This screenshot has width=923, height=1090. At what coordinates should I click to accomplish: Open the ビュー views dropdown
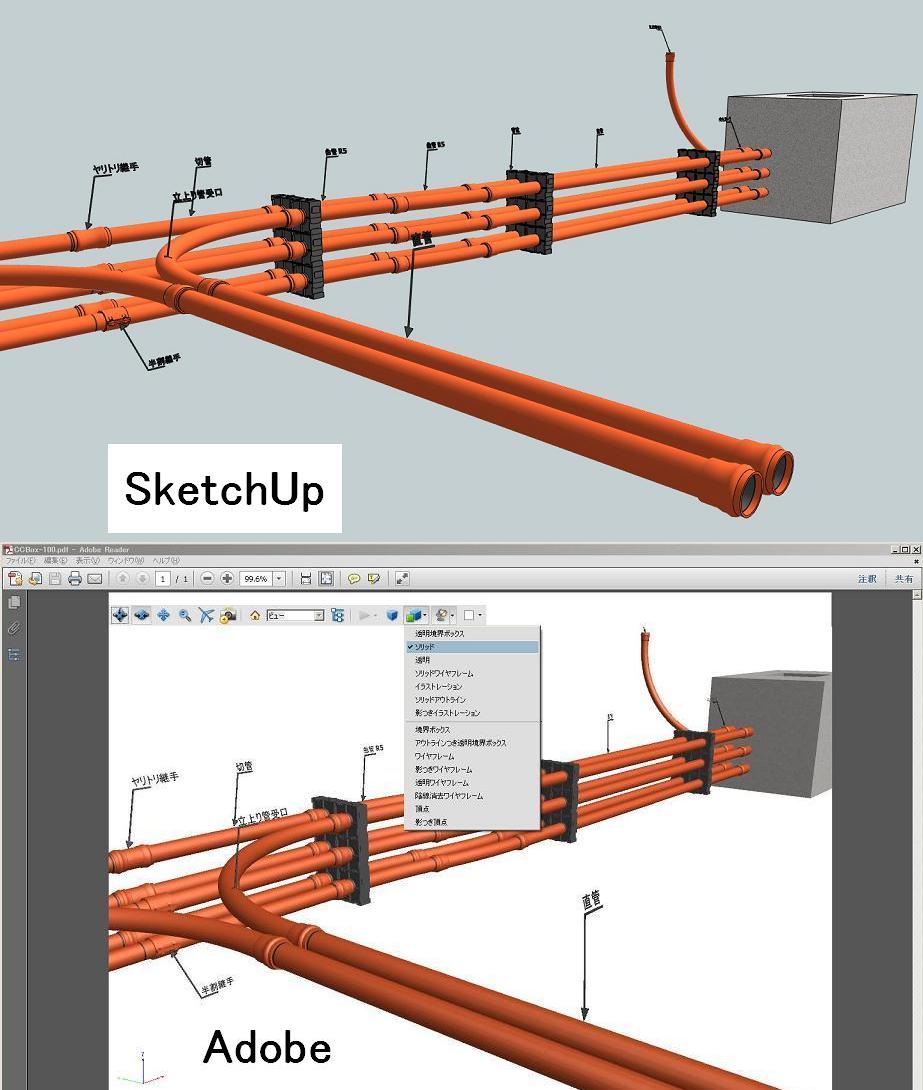tap(295, 615)
